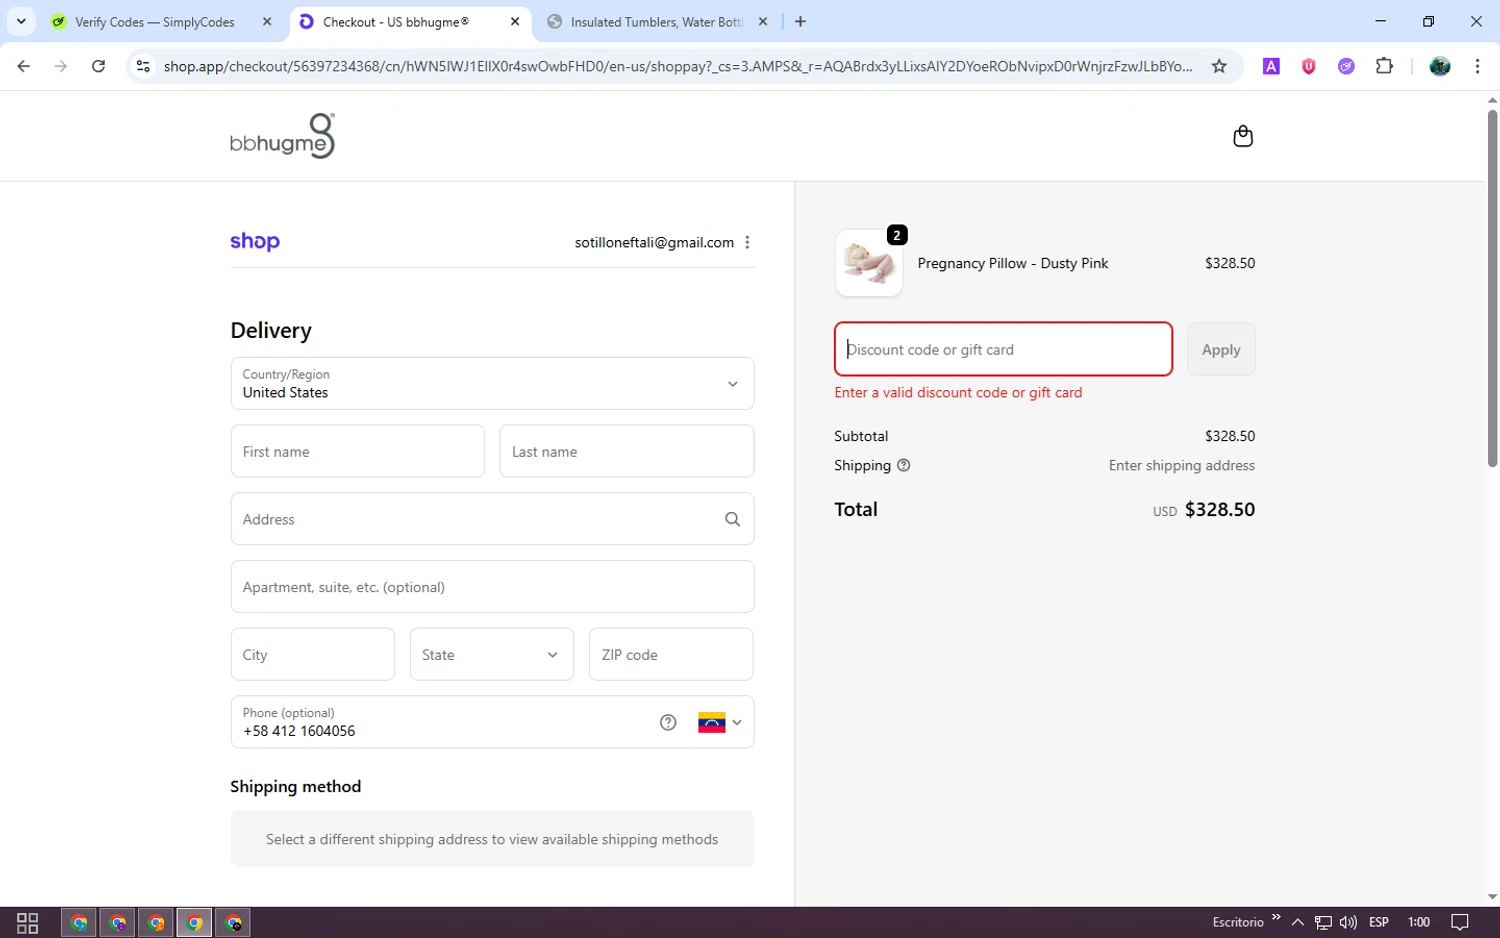Click the phone help question mark icon
Screen dimensions: 1500x938
pos(668,722)
